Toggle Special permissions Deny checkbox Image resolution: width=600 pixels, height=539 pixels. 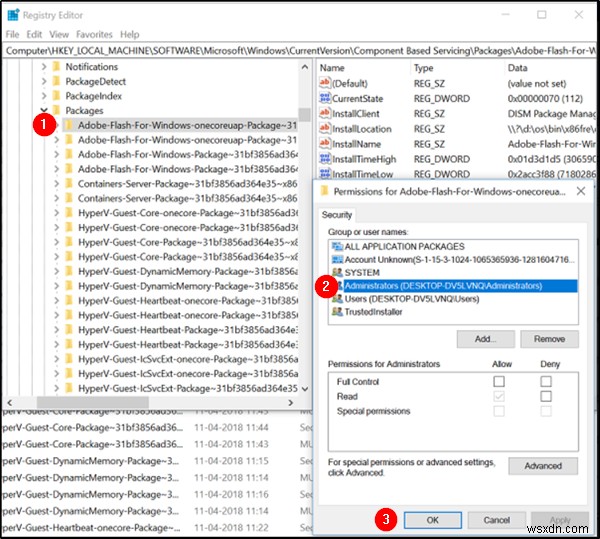click(546, 411)
